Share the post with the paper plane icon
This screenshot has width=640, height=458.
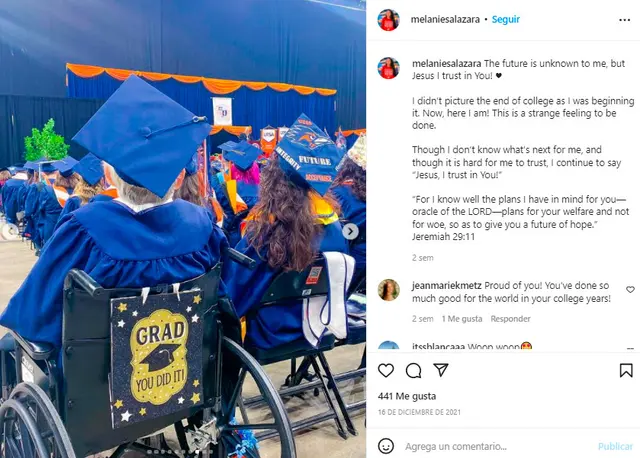click(441, 370)
